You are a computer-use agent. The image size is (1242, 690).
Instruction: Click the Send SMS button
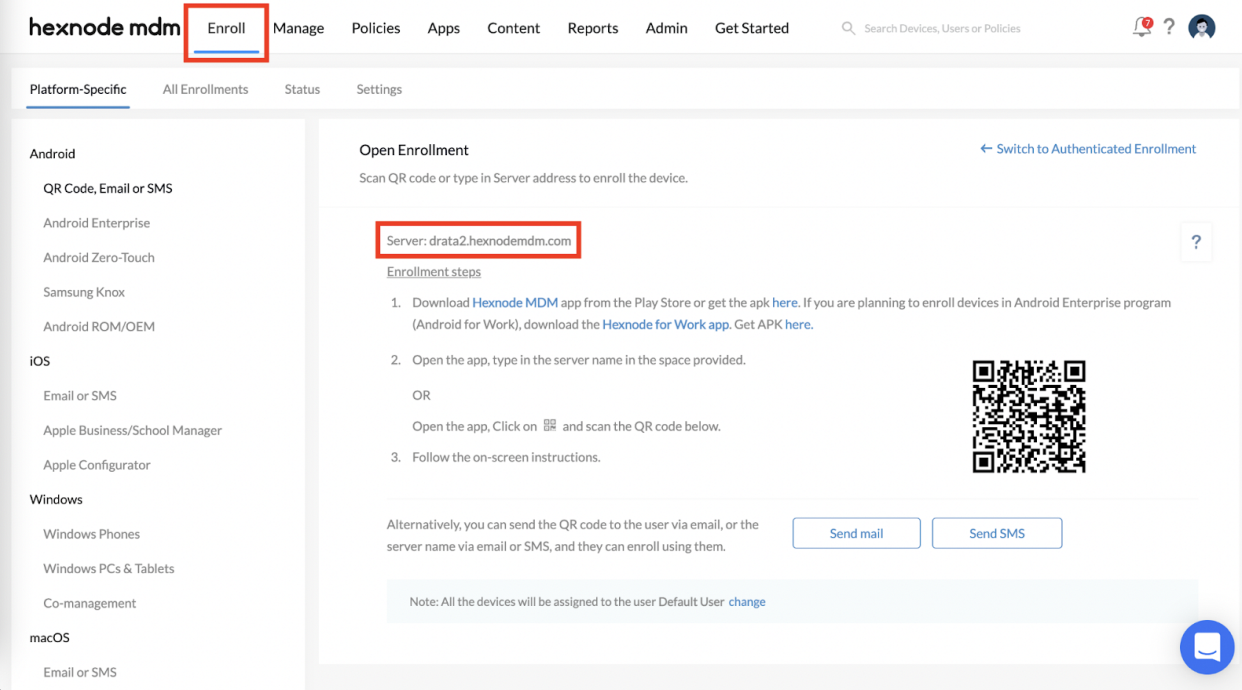click(997, 533)
